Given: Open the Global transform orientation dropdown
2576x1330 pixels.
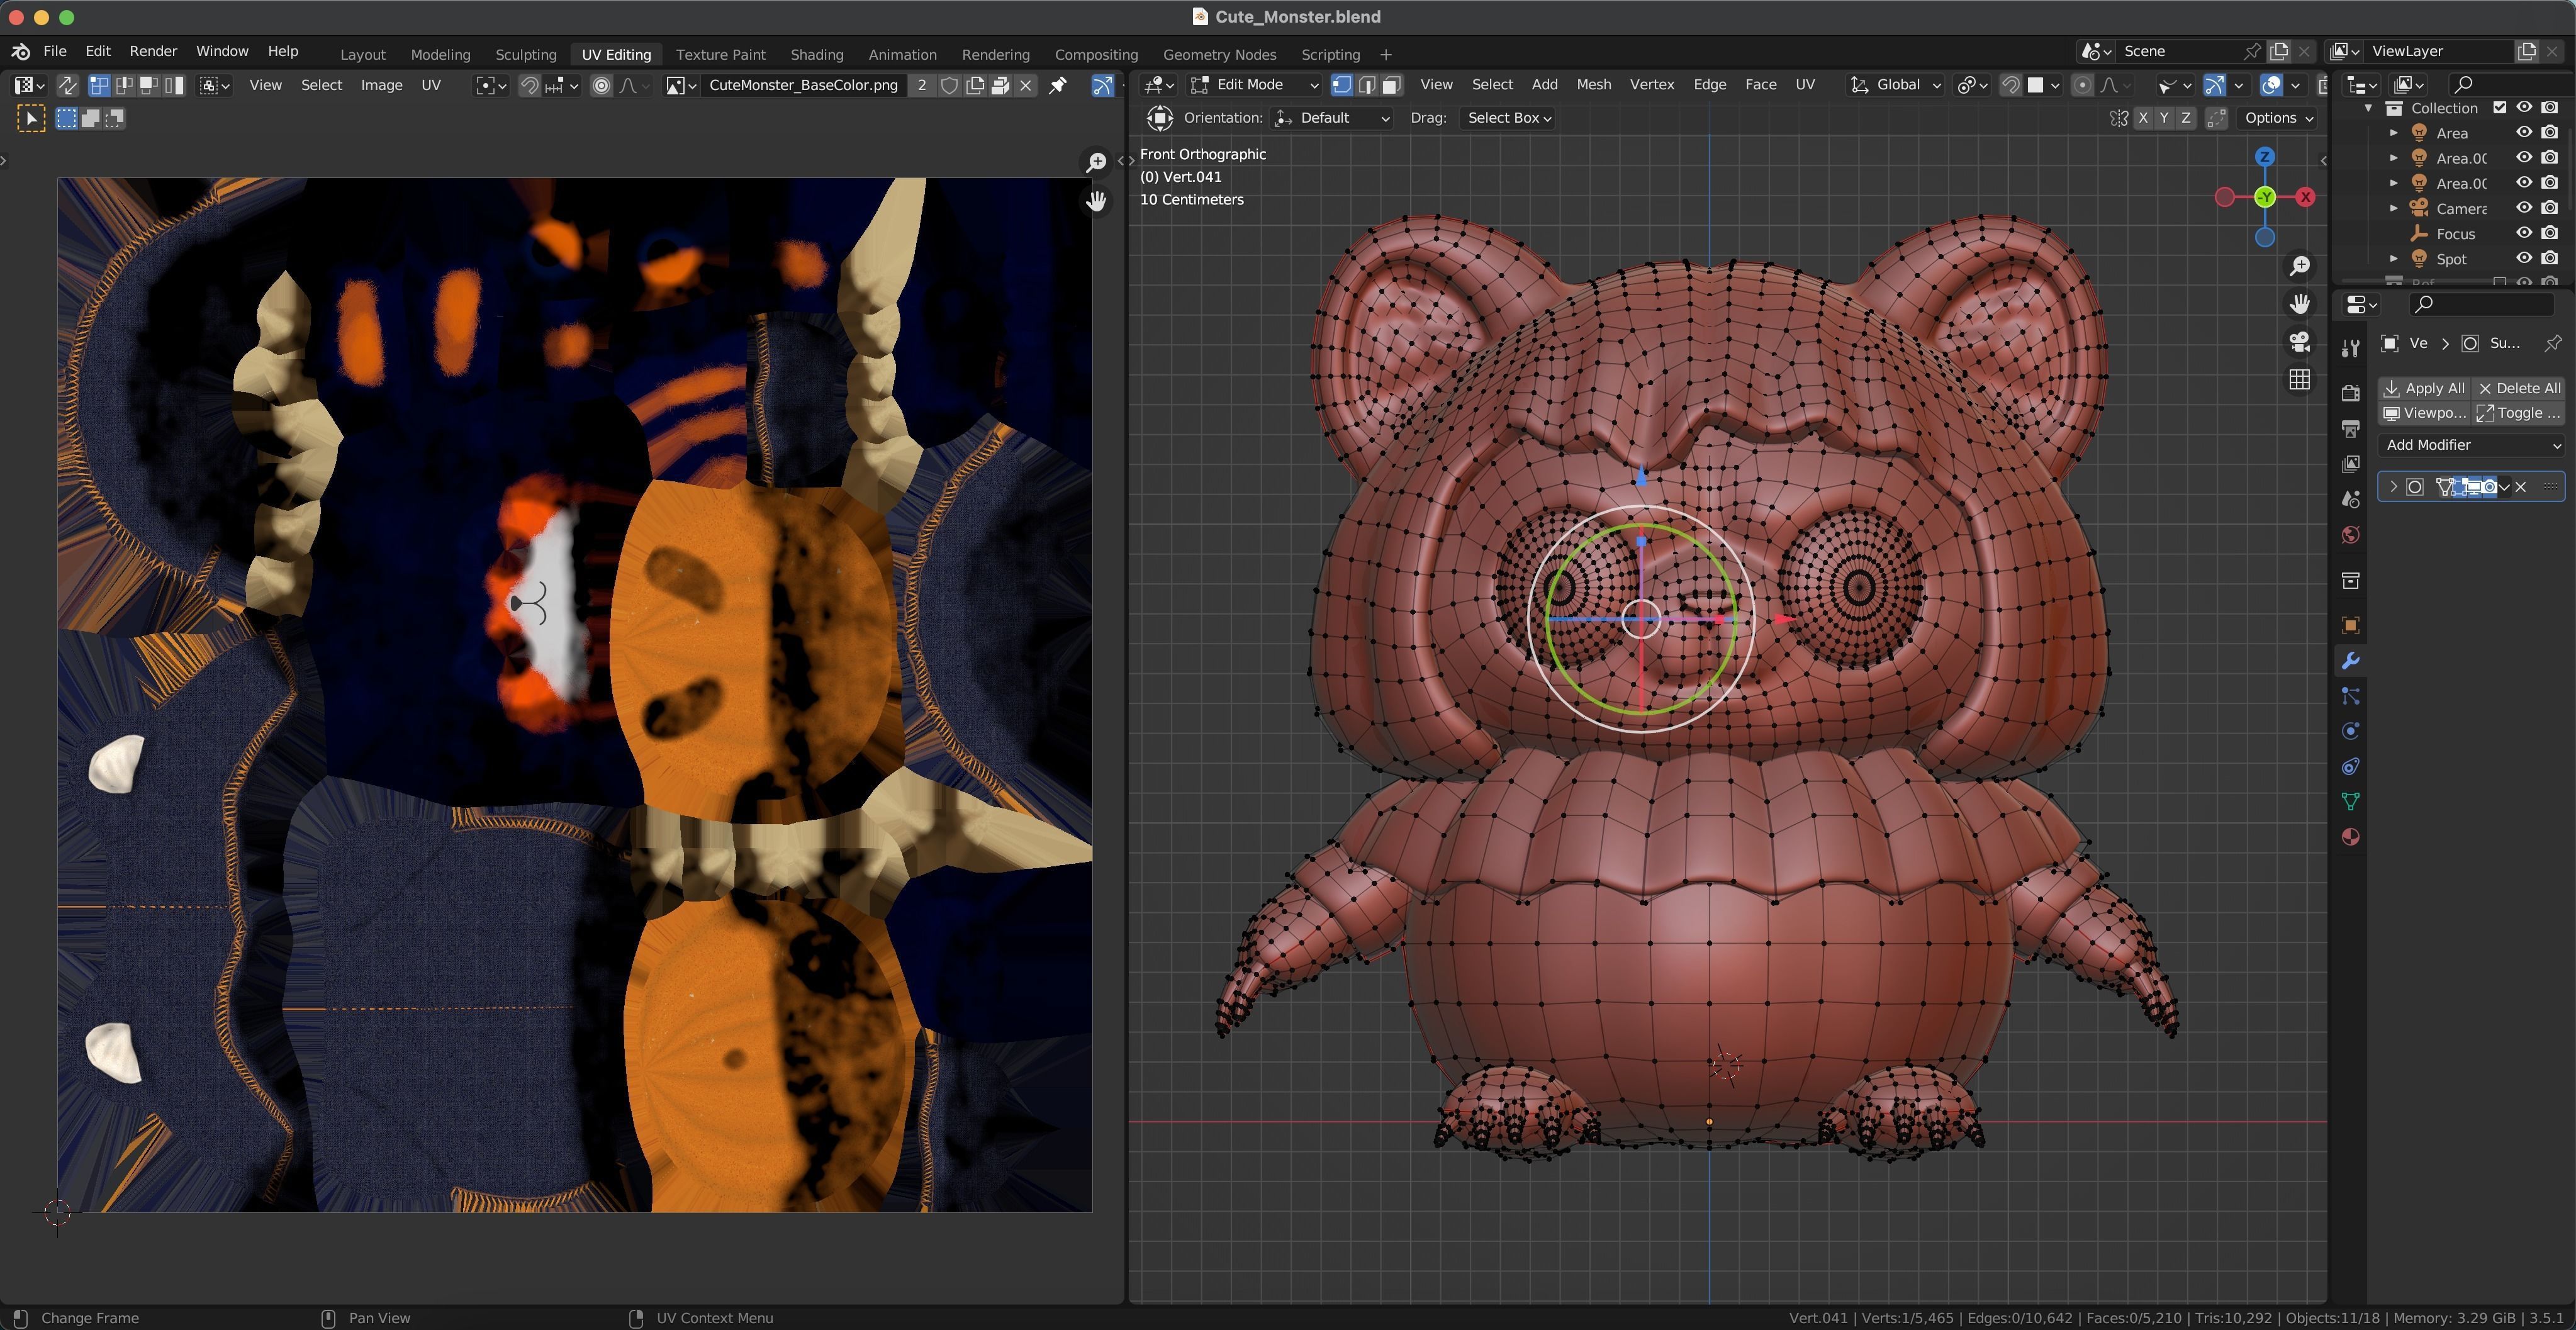Looking at the screenshot, I should coord(1895,85).
